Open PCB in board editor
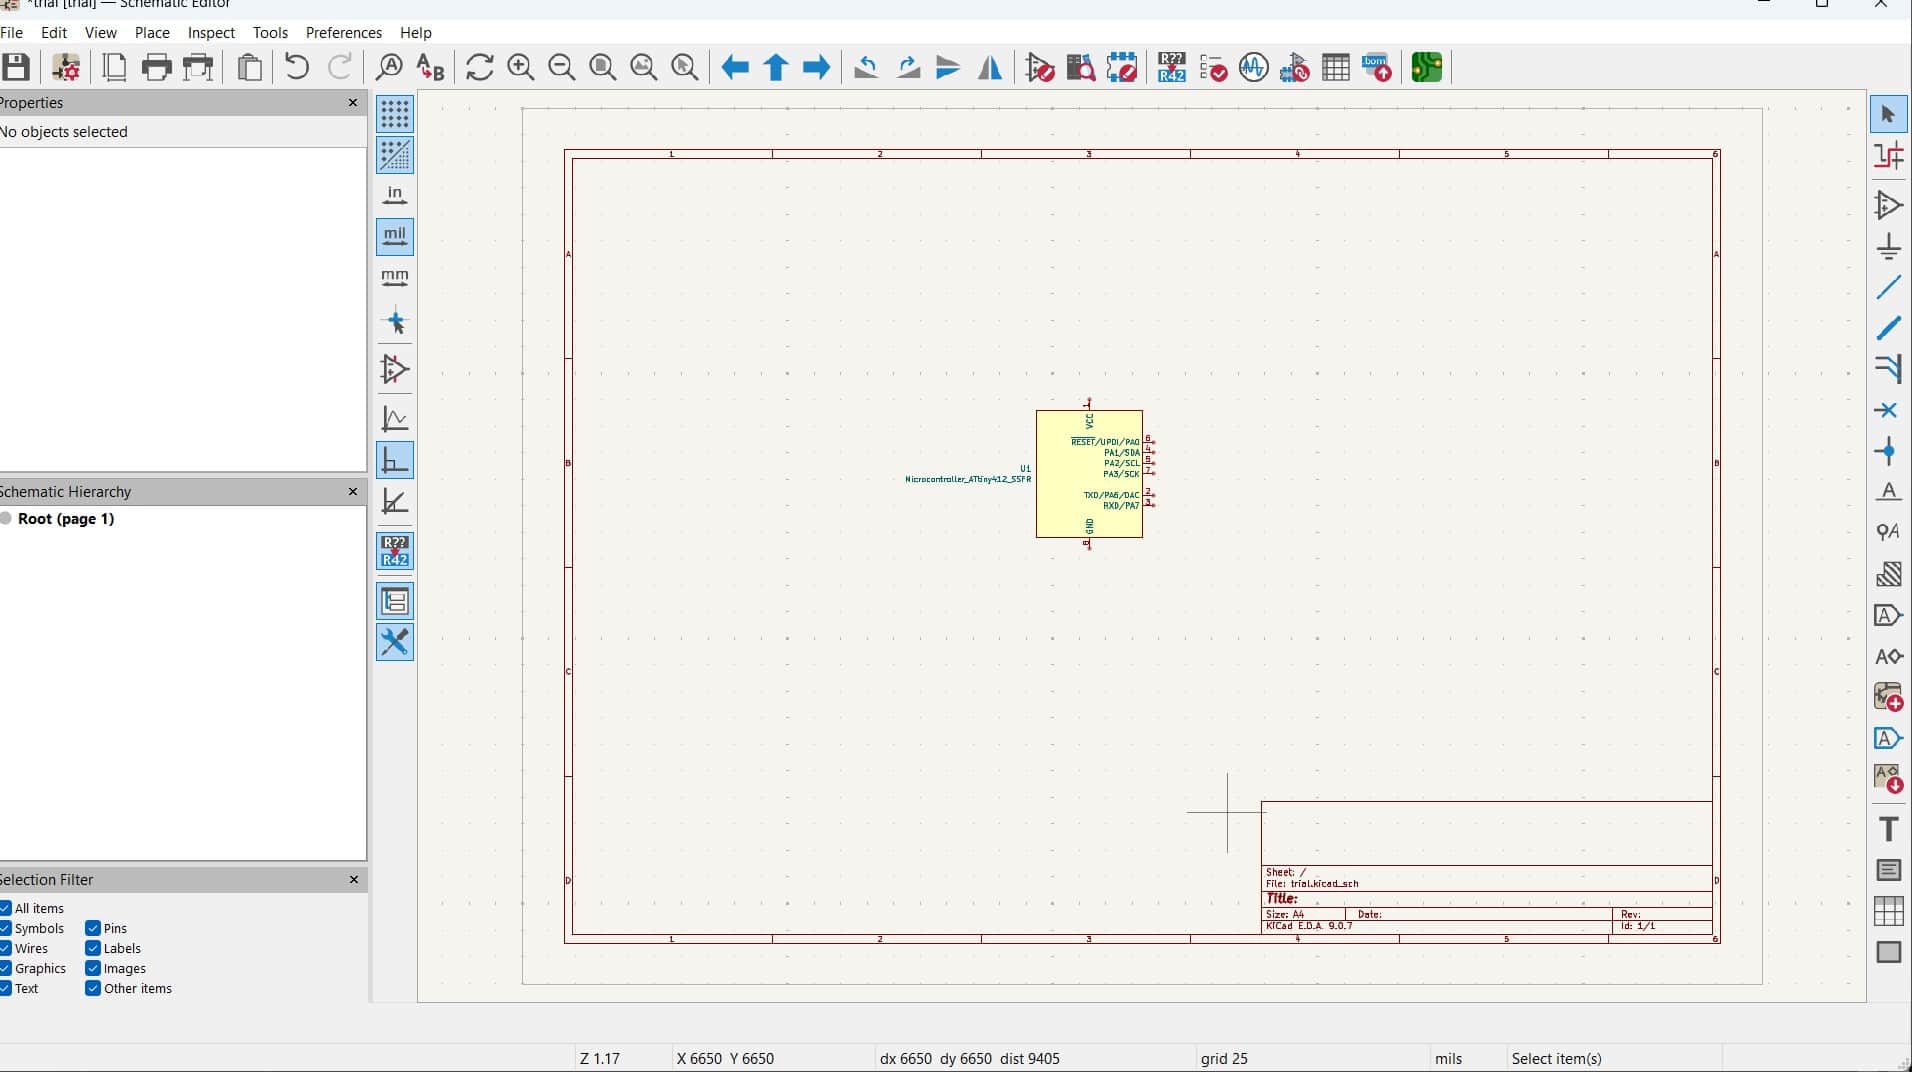Viewport: 1912px width, 1072px height. coord(1427,67)
